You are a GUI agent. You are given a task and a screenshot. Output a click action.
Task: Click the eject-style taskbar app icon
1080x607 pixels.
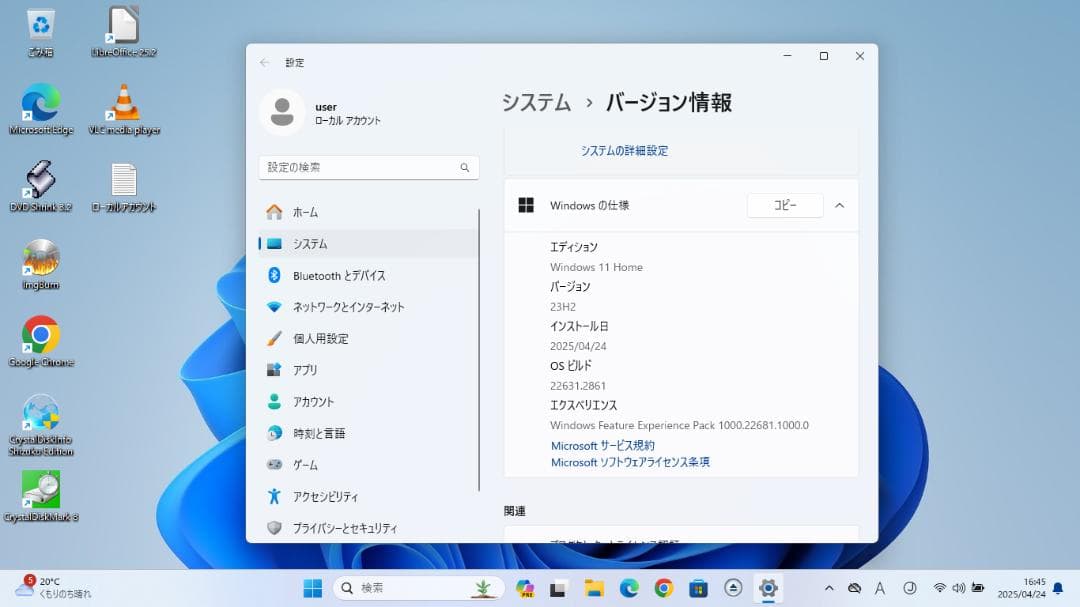click(x=733, y=588)
